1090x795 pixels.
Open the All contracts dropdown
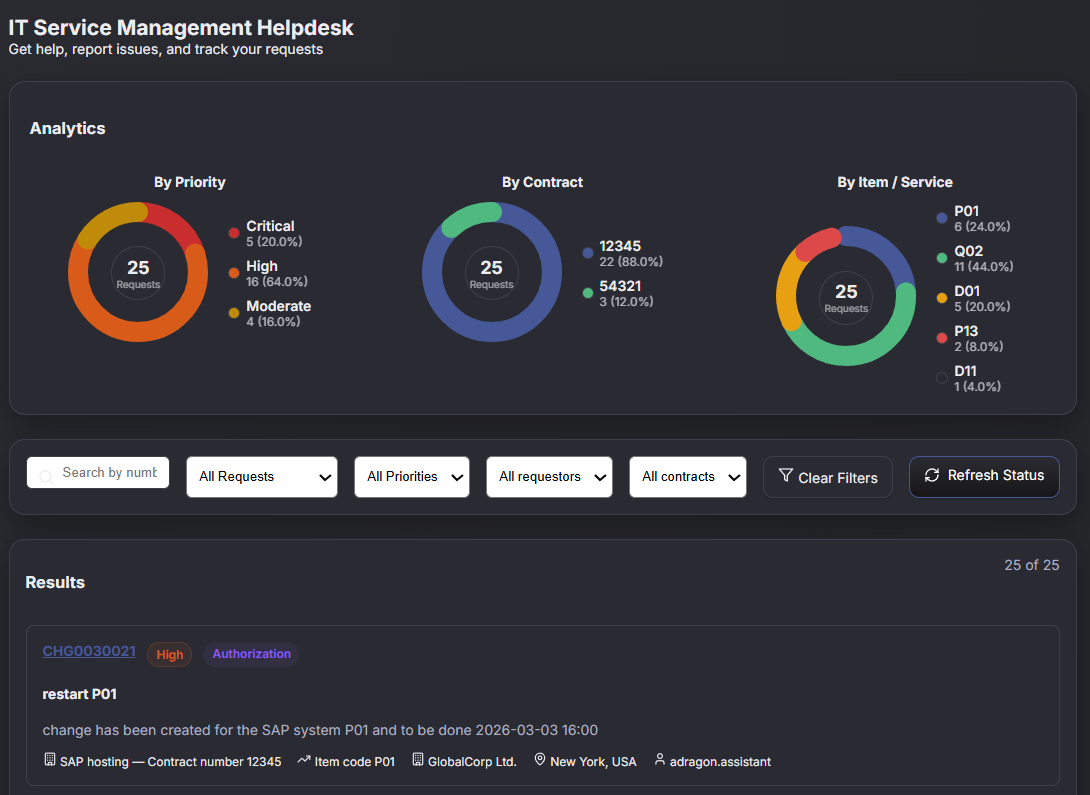(x=687, y=477)
